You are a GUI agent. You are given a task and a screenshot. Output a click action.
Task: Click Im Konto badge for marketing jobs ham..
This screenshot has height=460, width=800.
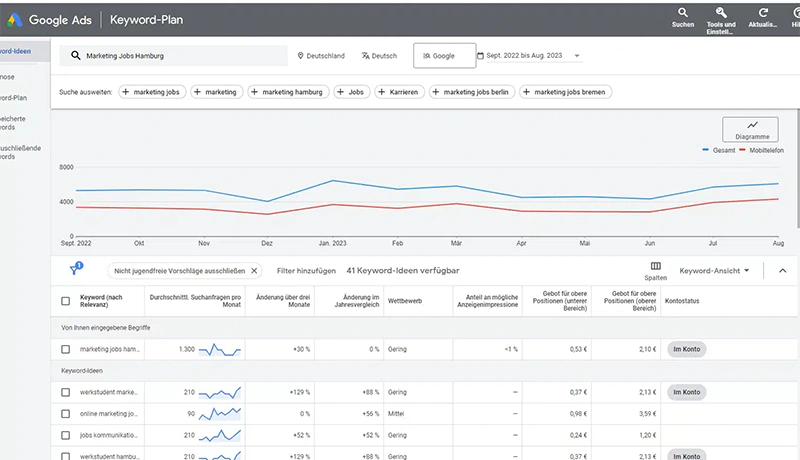tap(686, 349)
